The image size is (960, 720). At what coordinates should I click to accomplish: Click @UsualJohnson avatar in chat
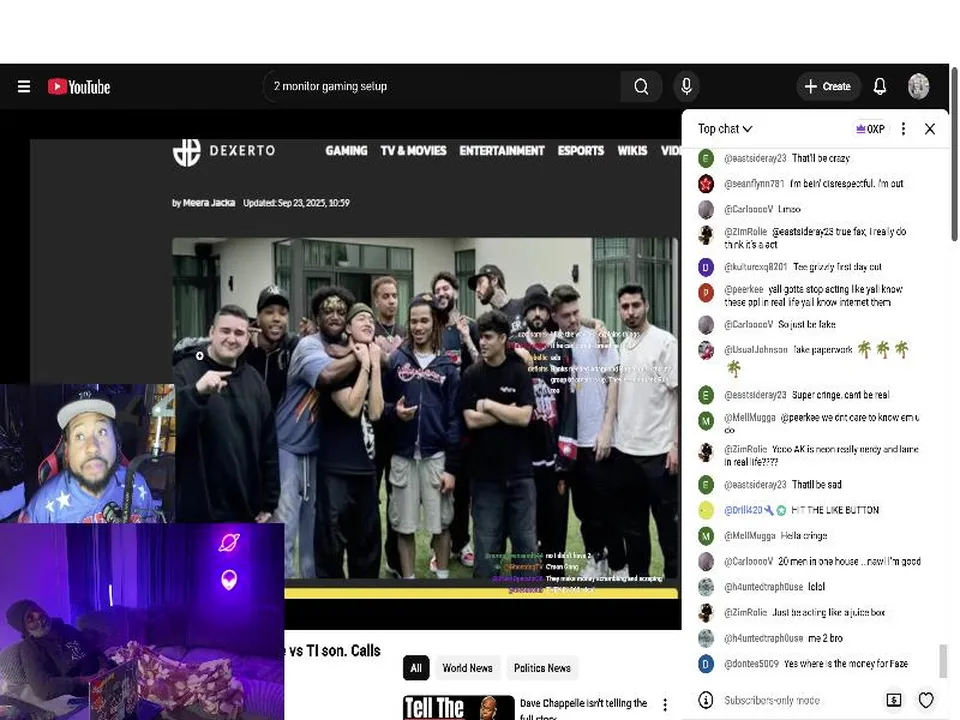point(706,350)
